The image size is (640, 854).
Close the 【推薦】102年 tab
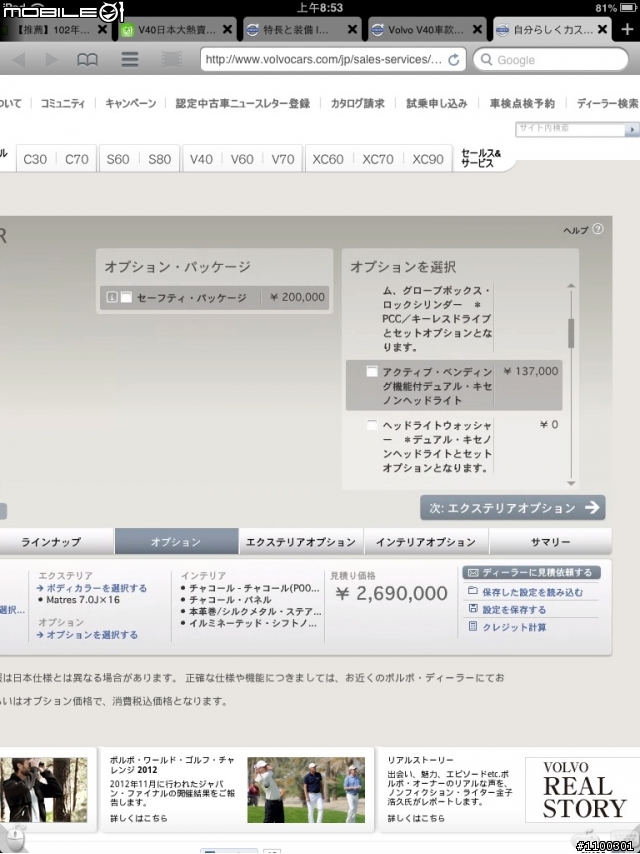pyautogui.click(x=102, y=29)
